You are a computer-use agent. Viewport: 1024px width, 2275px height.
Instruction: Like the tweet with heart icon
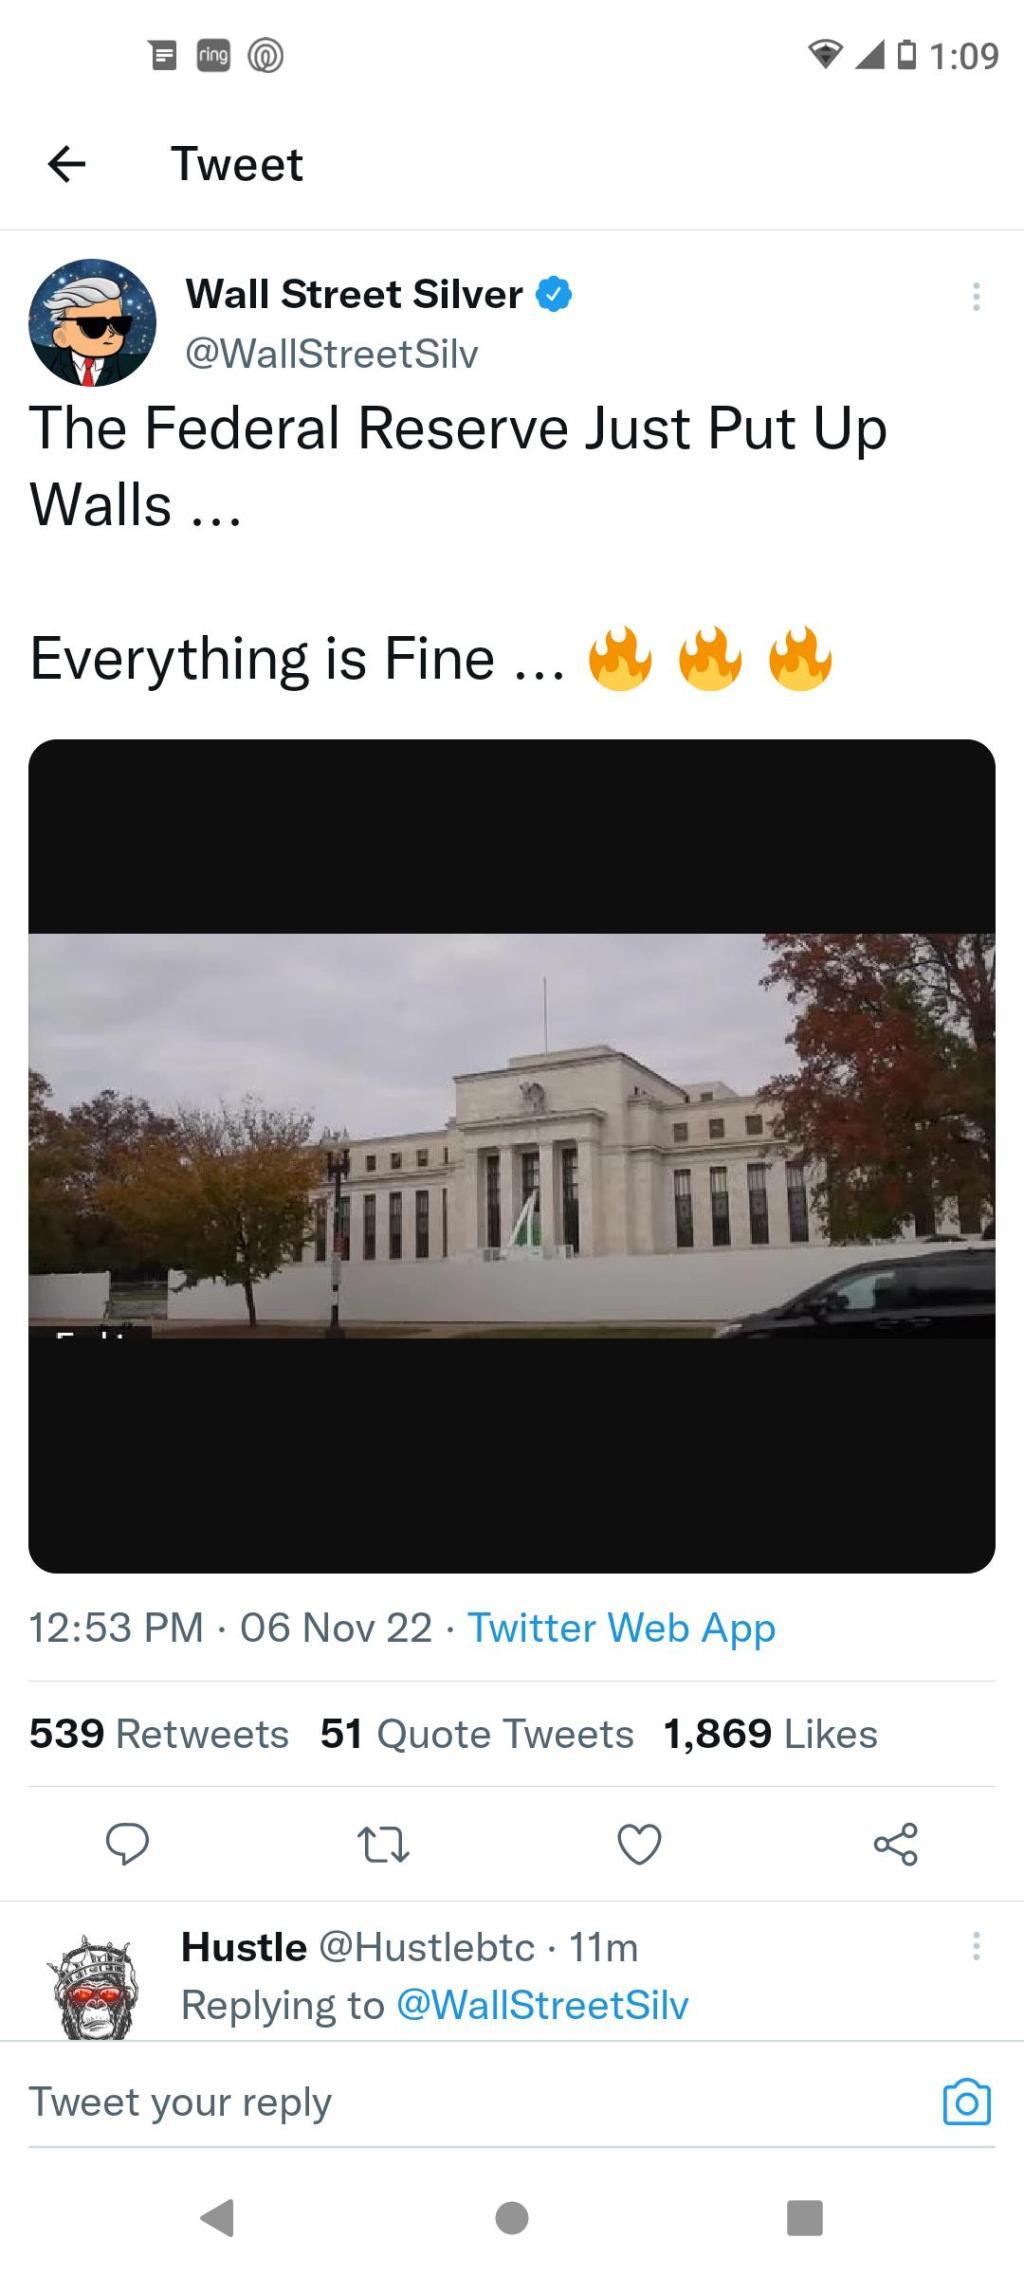640,1844
